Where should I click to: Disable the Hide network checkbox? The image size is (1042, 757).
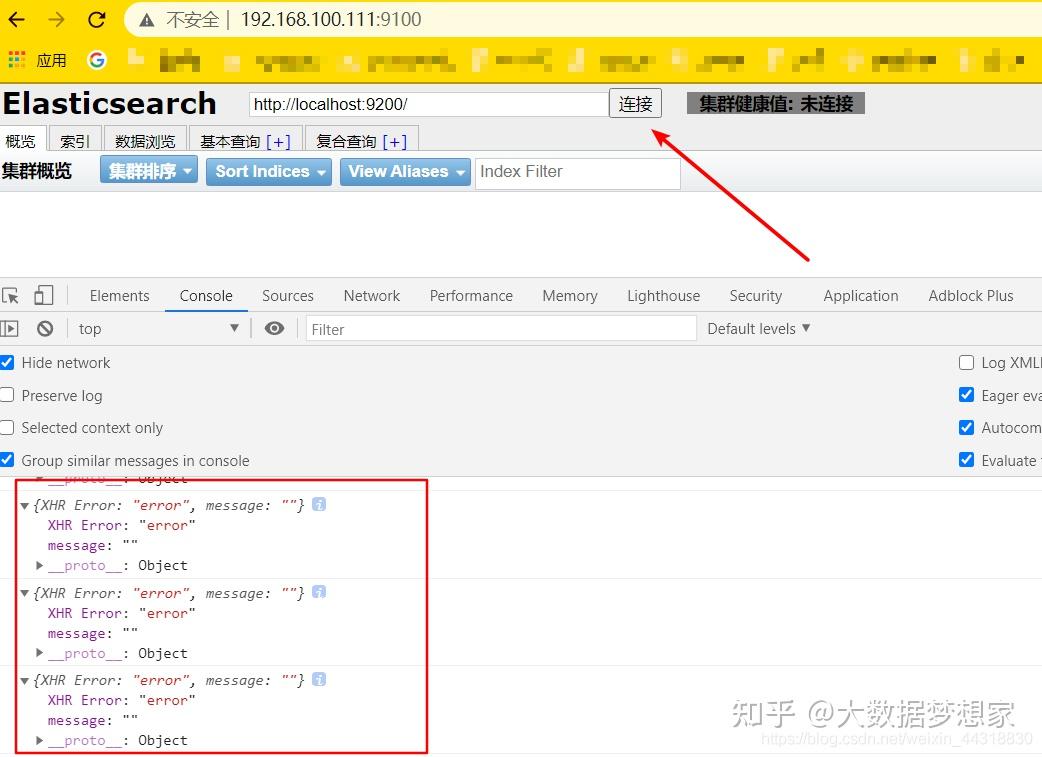(x=8, y=363)
